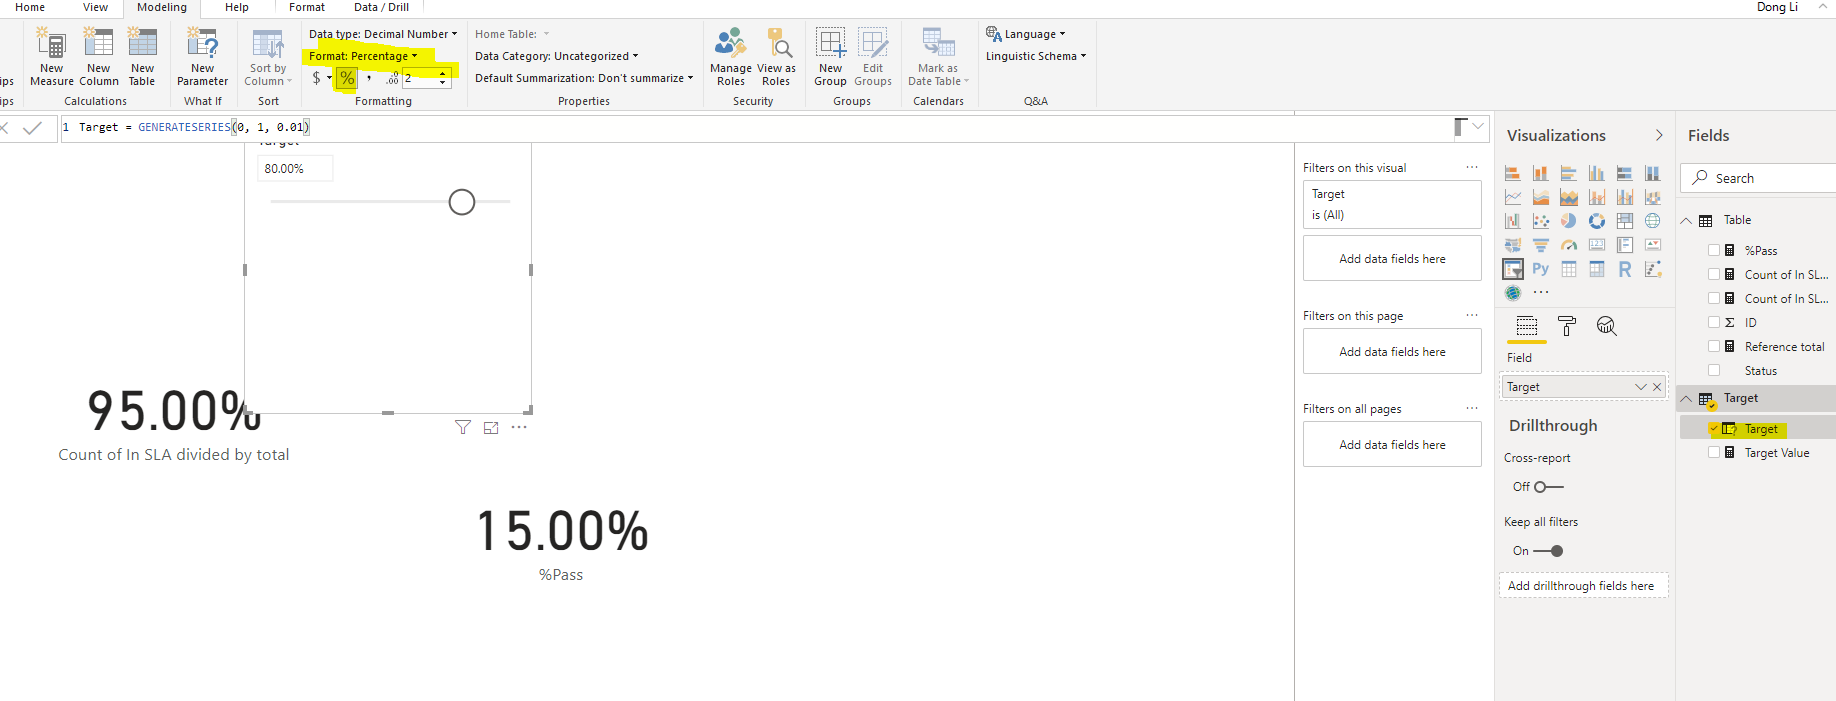1836x701 pixels.
Task: Switch to the View ribbon tab
Action: pos(95,7)
